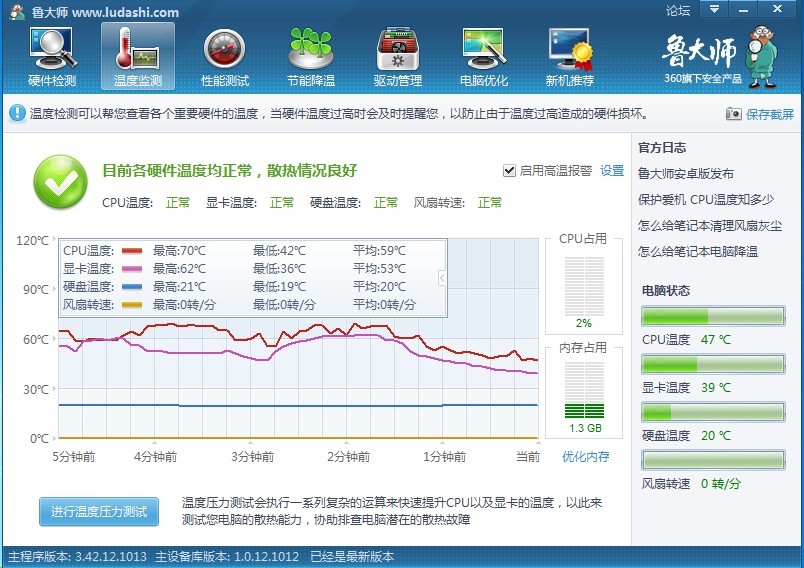The image size is (804, 568).
Task: Click the camera icon beside 保存截屏
Action: [x=734, y=114]
